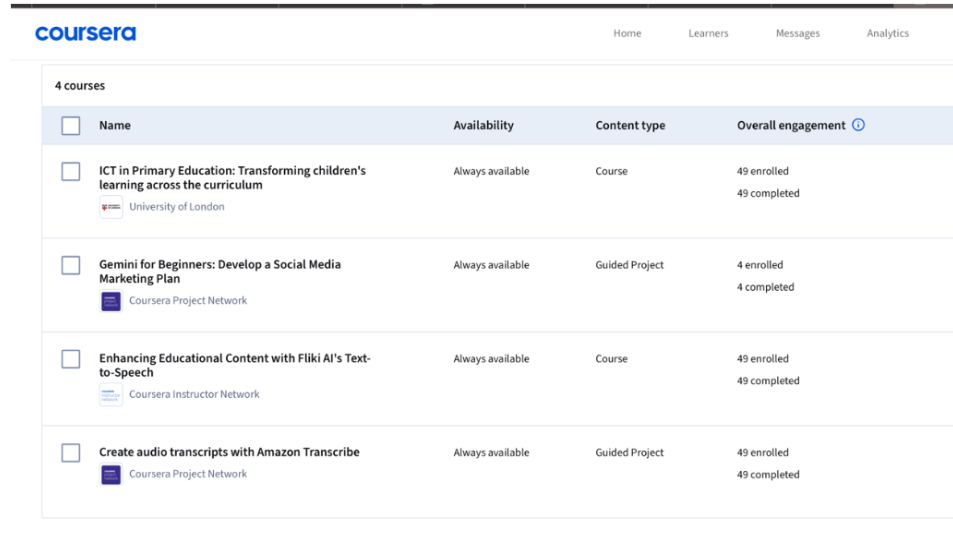
Task: Click '4 enrolled' in the Gemini row
Action: [x=760, y=265]
